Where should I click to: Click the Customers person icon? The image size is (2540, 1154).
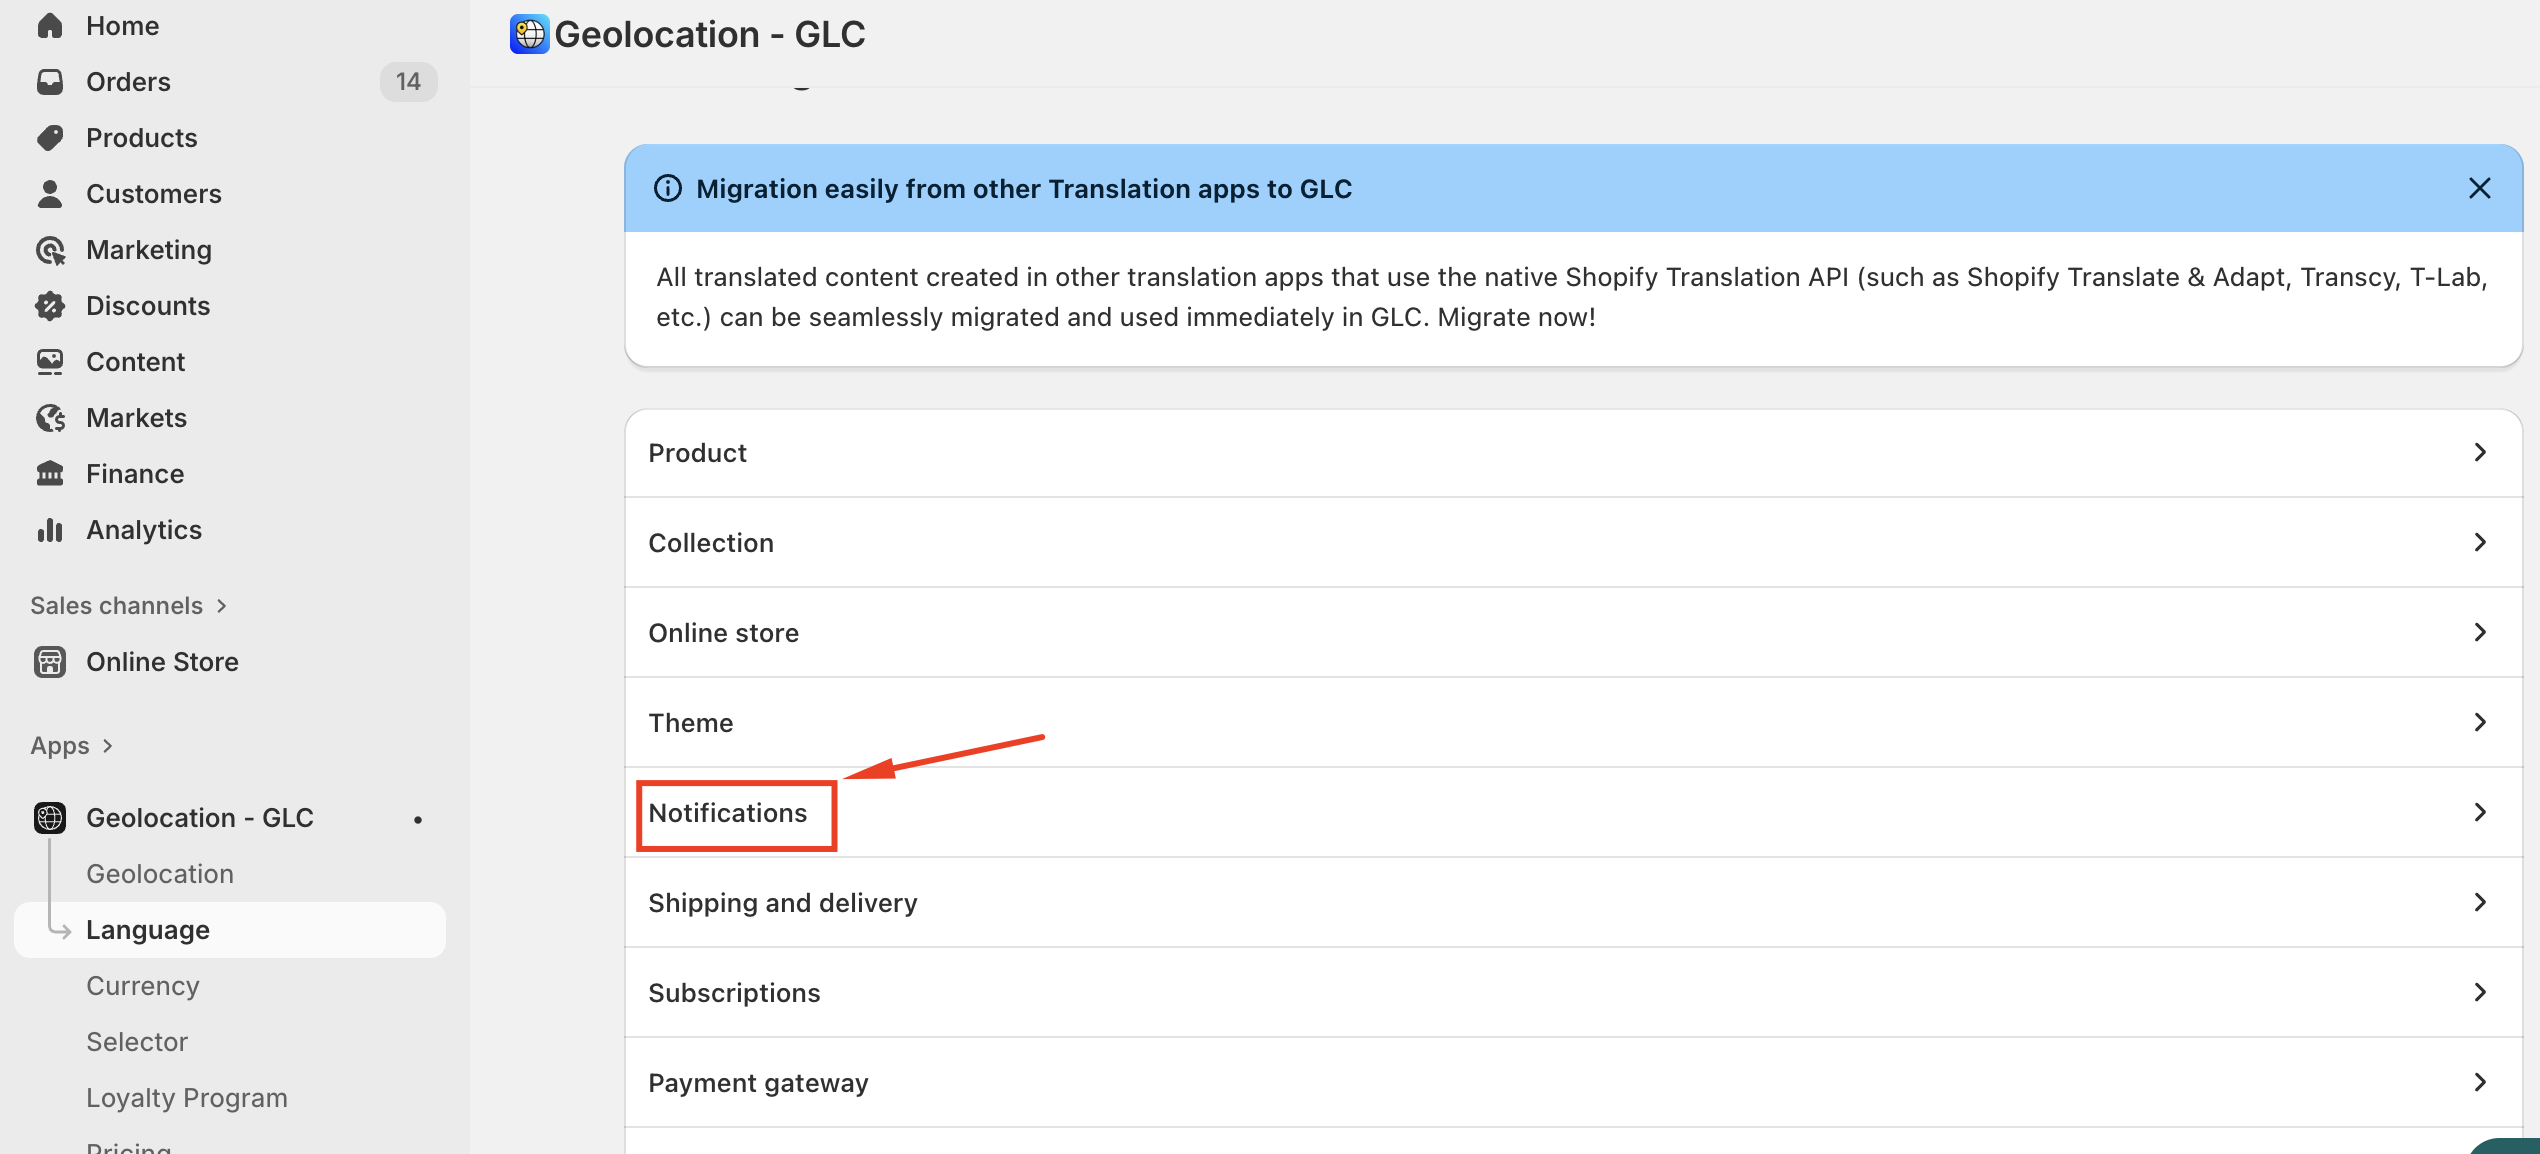click(x=50, y=194)
